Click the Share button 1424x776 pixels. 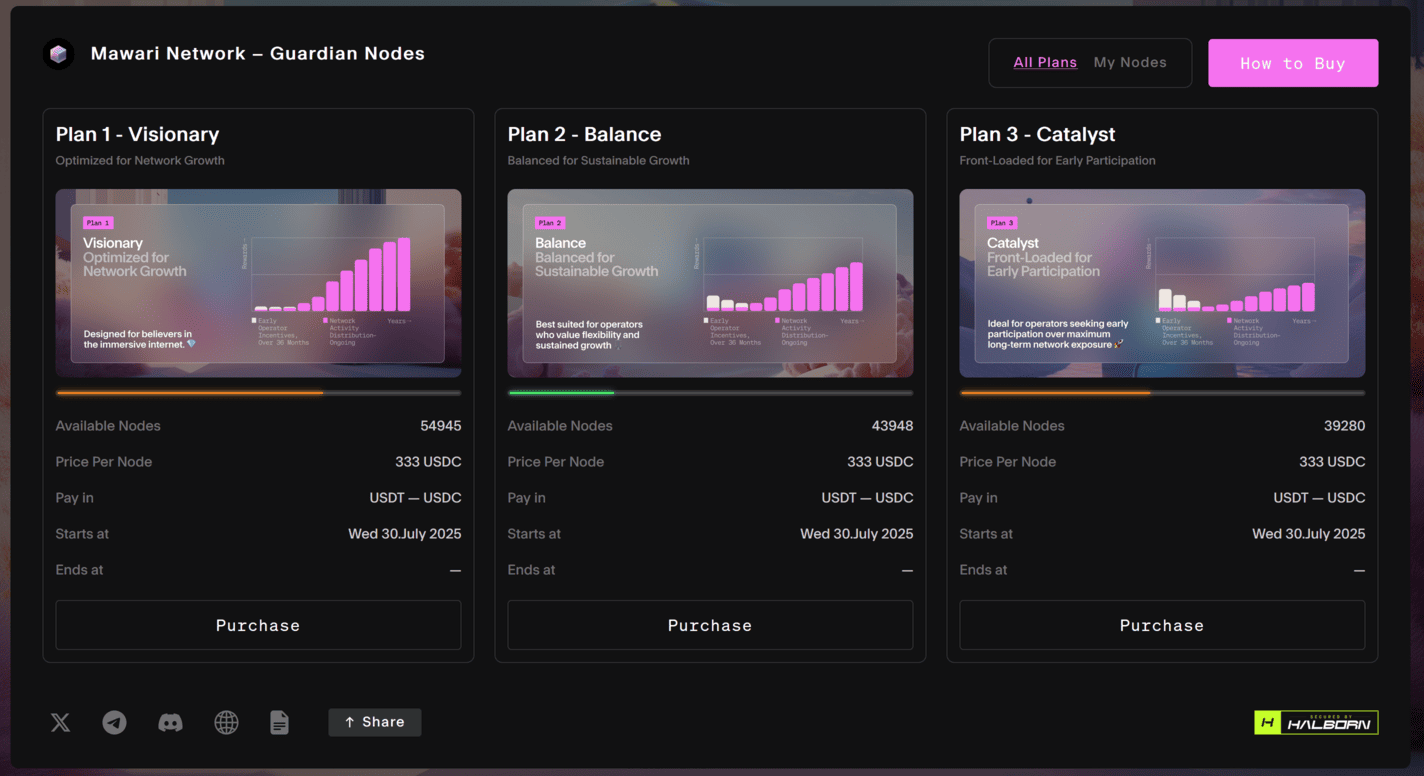375,722
